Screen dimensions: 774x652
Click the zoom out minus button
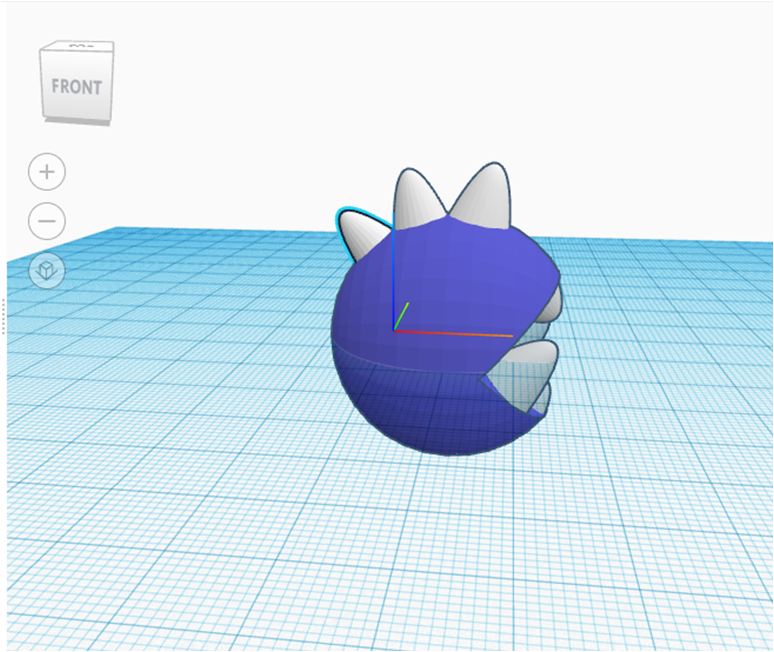pos(47,221)
